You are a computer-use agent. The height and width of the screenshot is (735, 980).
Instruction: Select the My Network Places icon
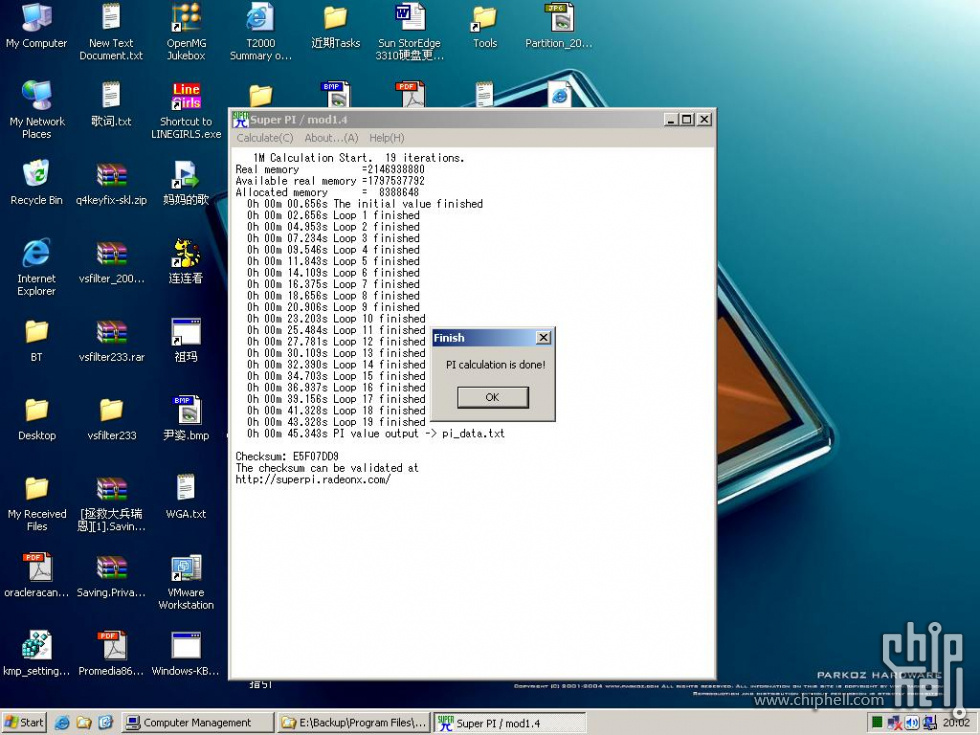36,111
